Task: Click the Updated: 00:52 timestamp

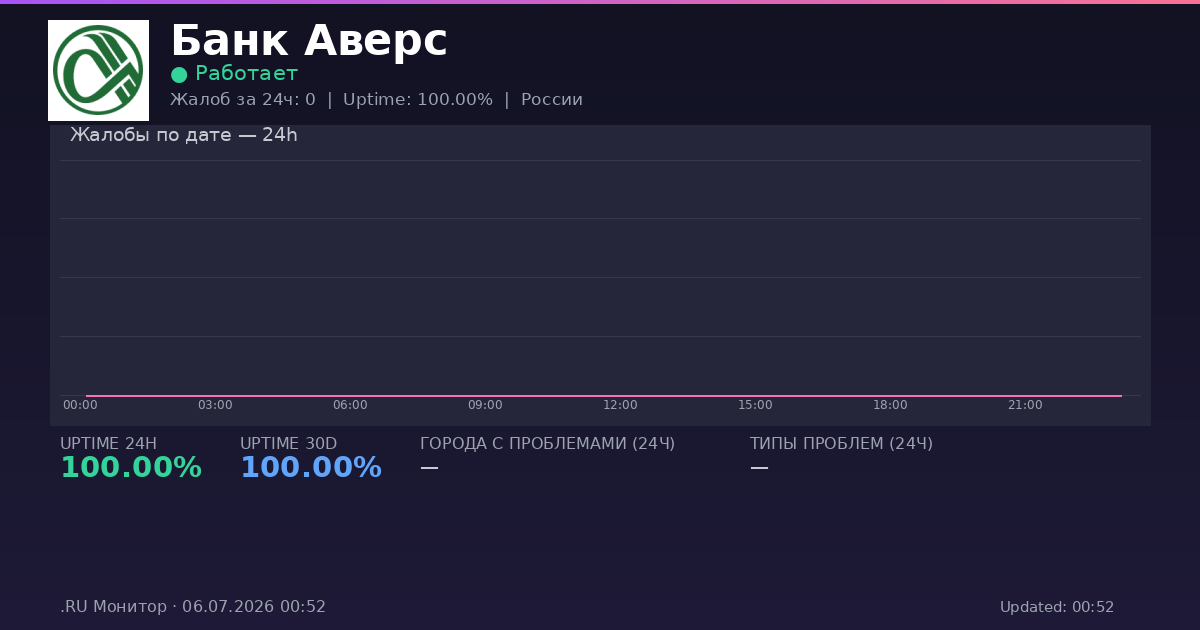Action: pyautogui.click(x=1057, y=607)
